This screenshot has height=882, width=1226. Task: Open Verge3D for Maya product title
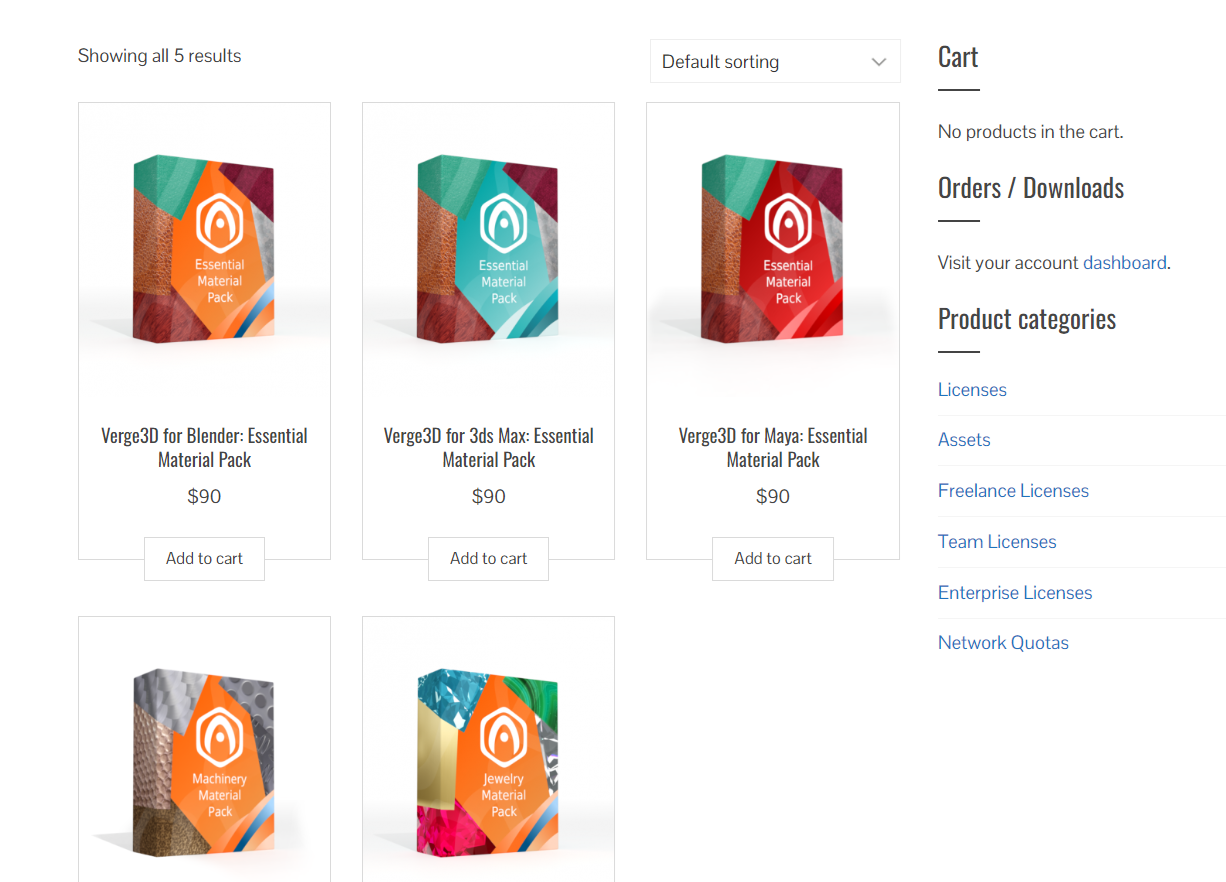tap(773, 448)
